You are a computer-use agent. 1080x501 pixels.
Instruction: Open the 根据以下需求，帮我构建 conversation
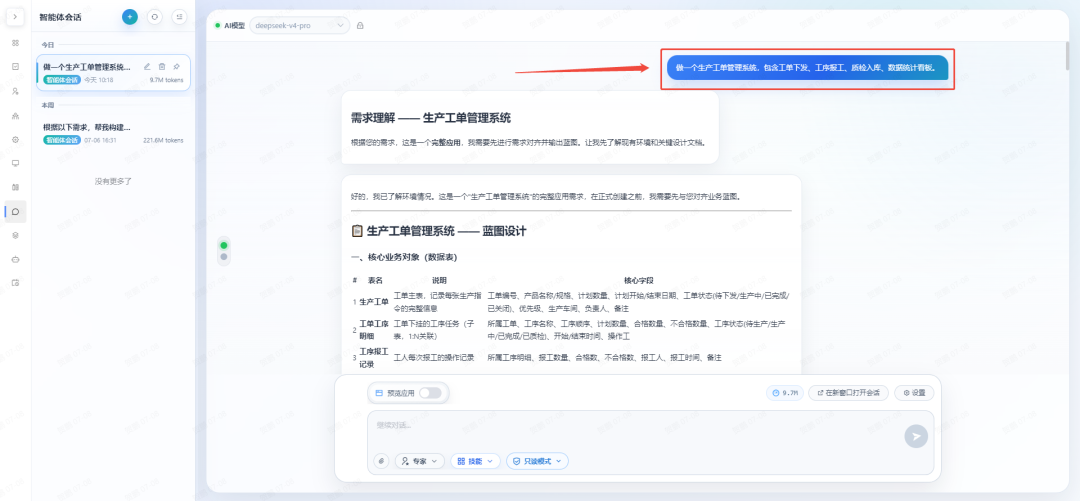pyautogui.click(x=114, y=134)
